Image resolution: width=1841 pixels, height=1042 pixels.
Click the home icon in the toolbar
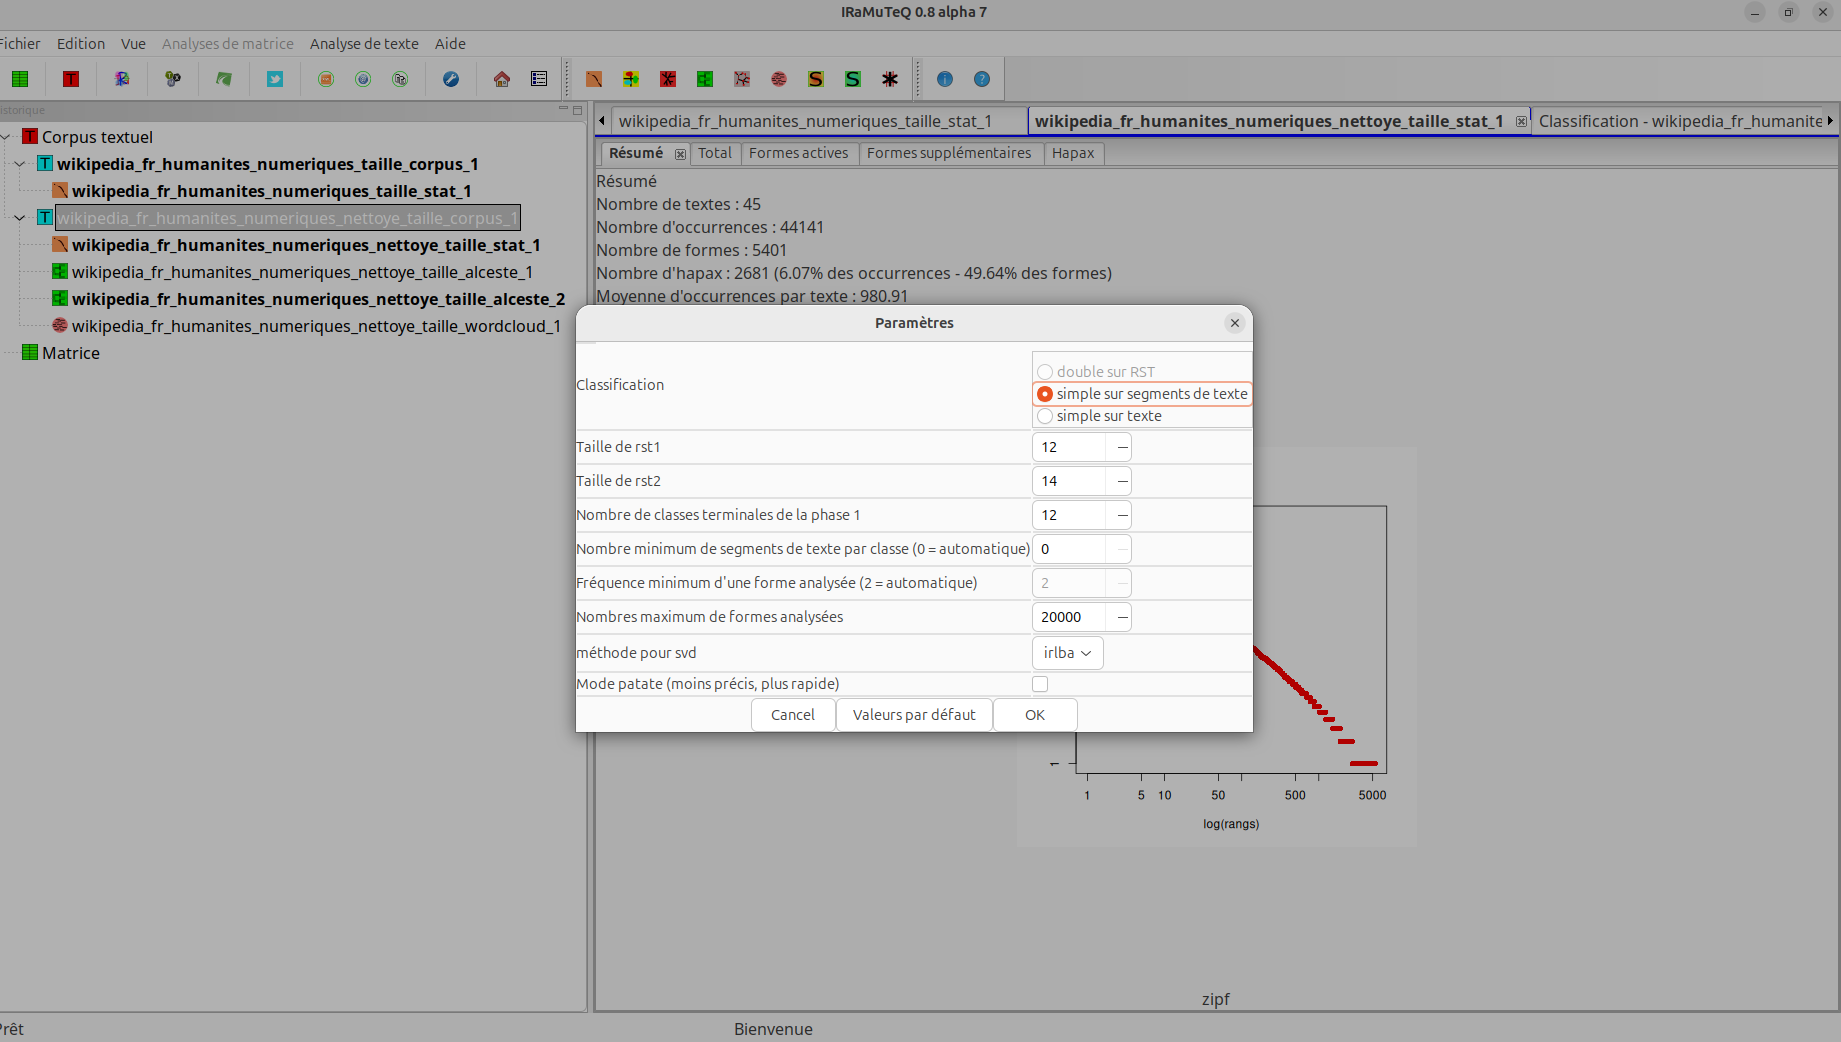coord(502,79)
